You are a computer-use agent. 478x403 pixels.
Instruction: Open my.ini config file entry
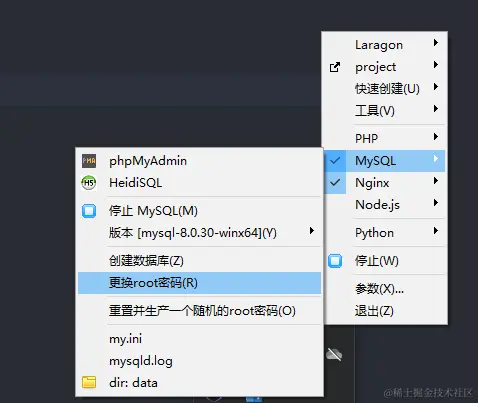[x=199, y=339]
